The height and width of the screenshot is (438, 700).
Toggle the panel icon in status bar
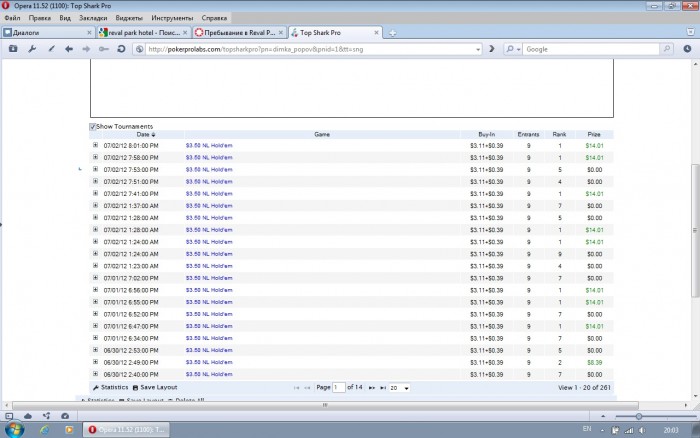click(x=9, y=416)
